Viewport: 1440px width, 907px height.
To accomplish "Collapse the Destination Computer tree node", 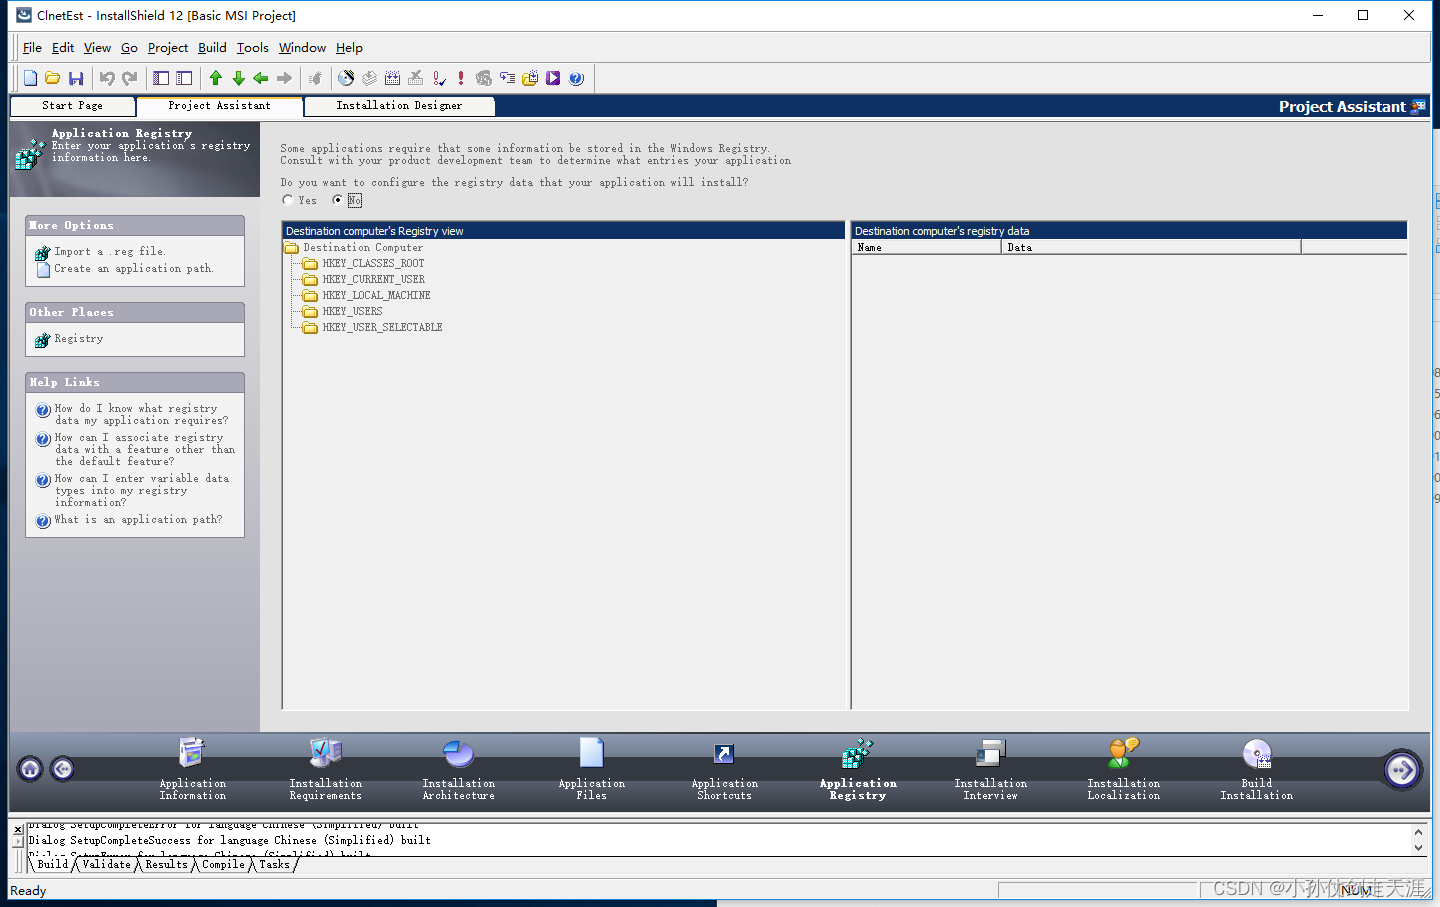I will (x=289, y=247).
